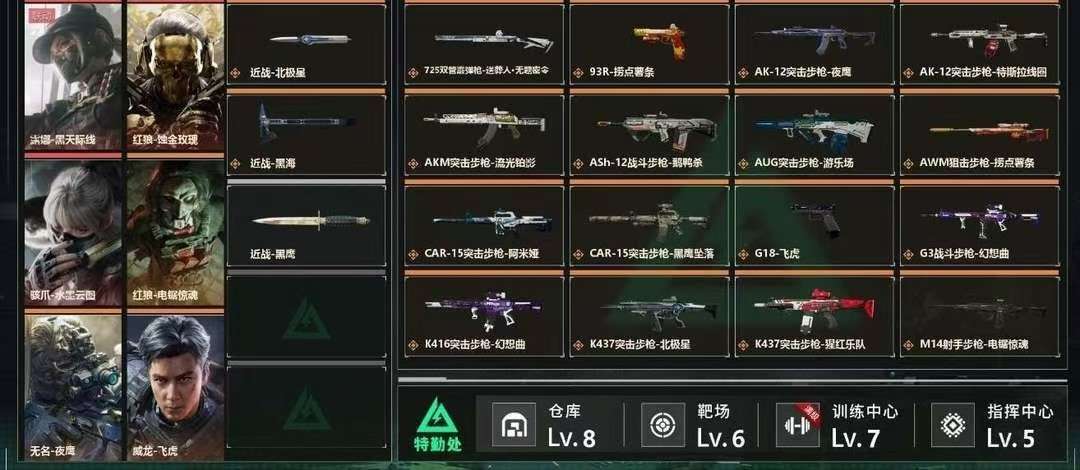Viewport: 1080px width, 470px height.
Task: Pick the K437突击步枪-猩红乐队 skin
Action: [814, 316]
